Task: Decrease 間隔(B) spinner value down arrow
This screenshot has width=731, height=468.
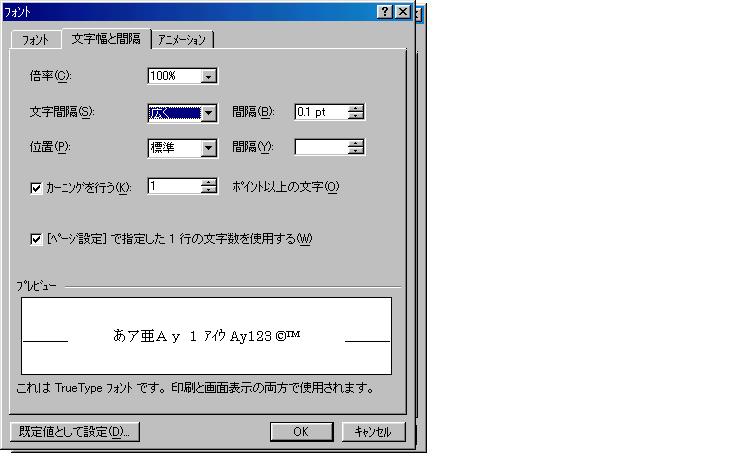Action: point(356,115)
